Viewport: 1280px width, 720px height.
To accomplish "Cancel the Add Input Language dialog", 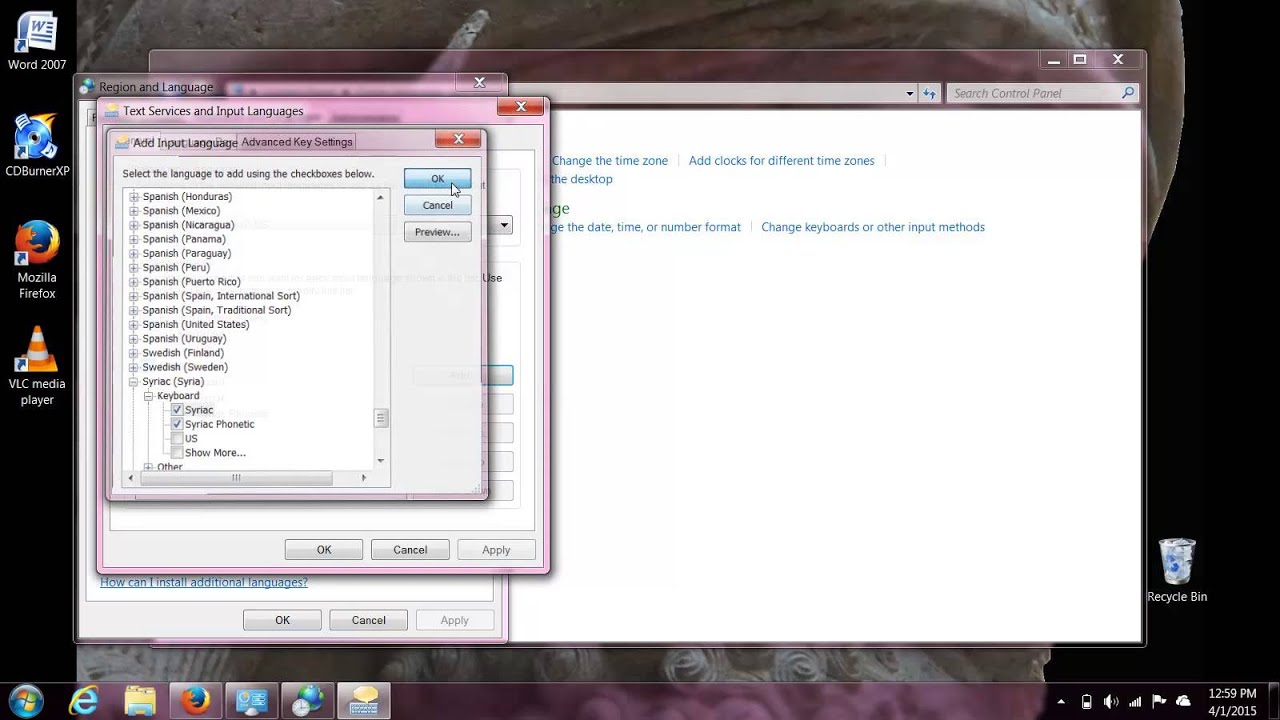I will pyautogui.click(x=437, y=205).
